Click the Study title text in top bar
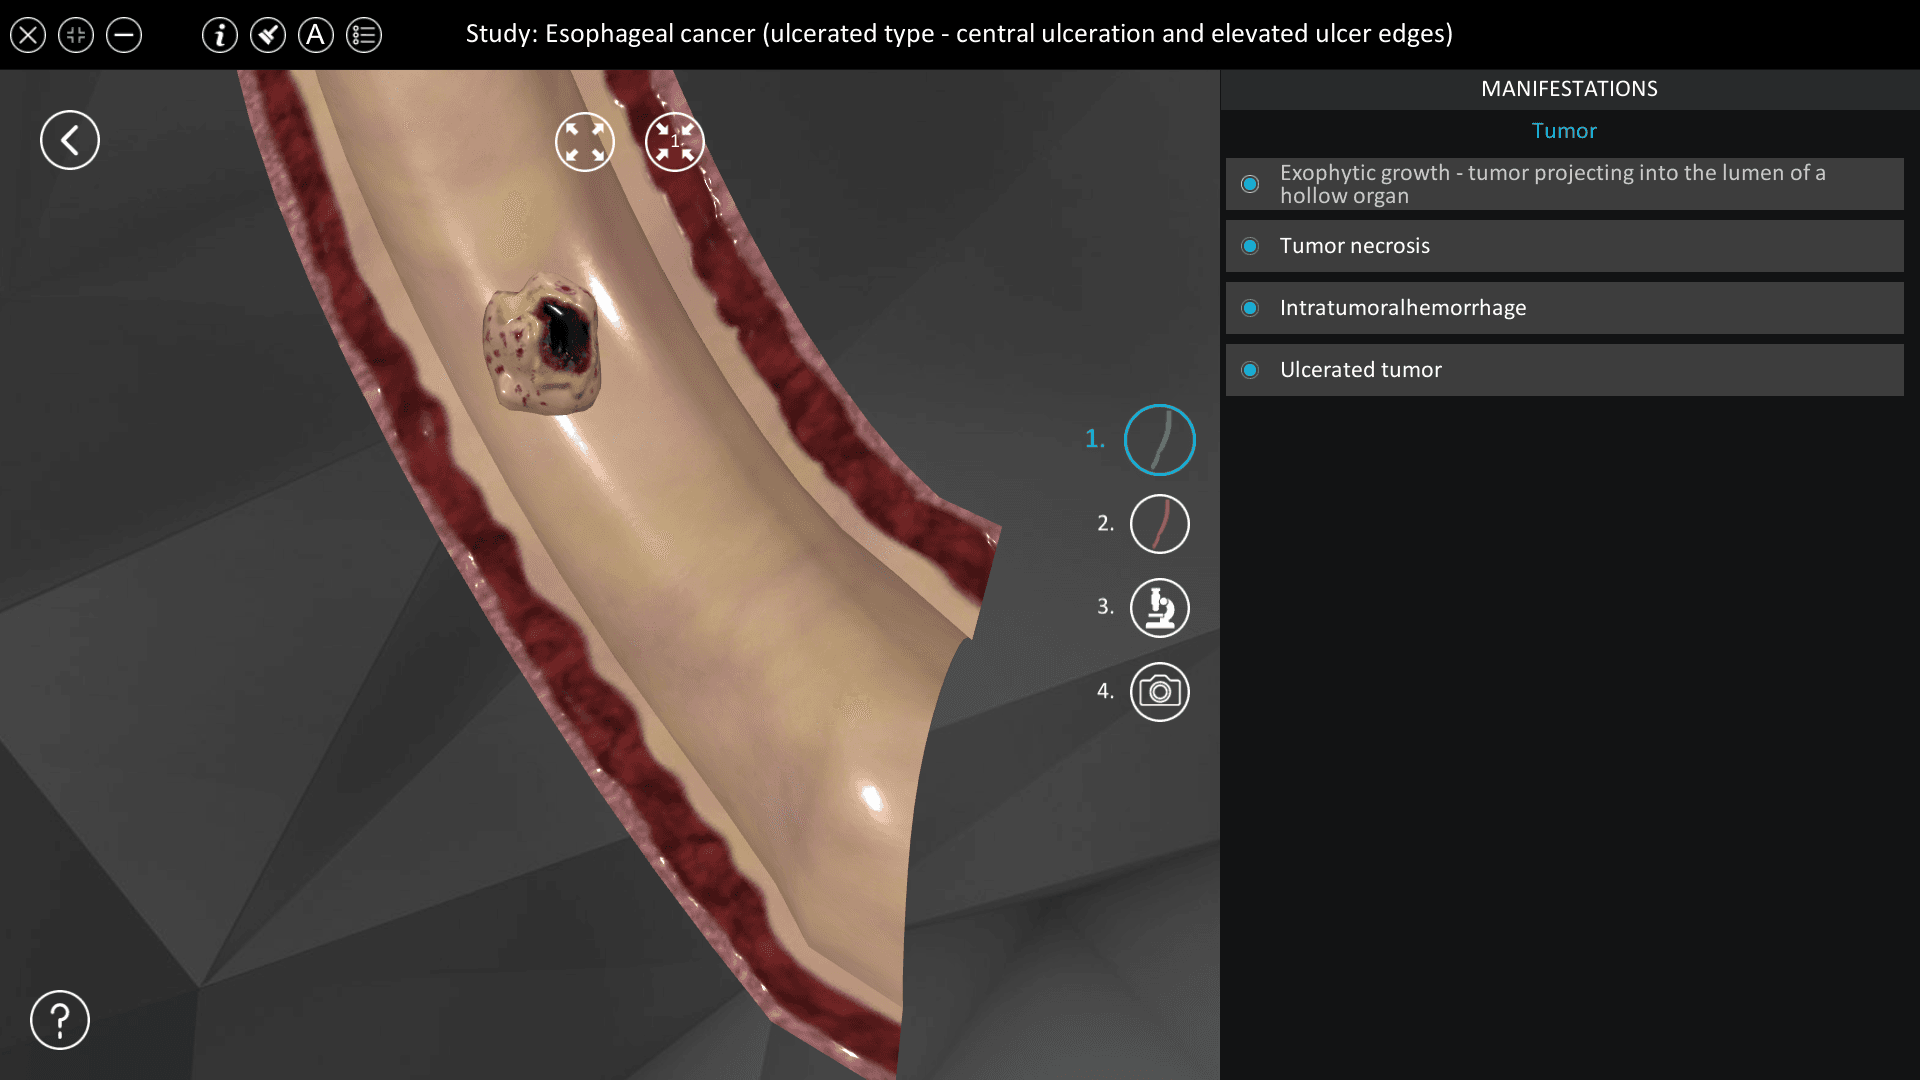Viewport: 1920px width, 1080px height. pos(959,34)
